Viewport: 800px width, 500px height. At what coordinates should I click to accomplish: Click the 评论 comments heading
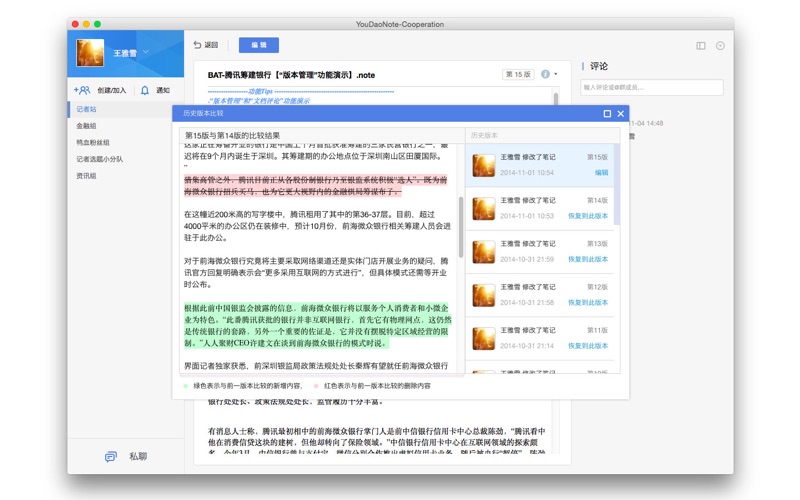pos(599,66)
